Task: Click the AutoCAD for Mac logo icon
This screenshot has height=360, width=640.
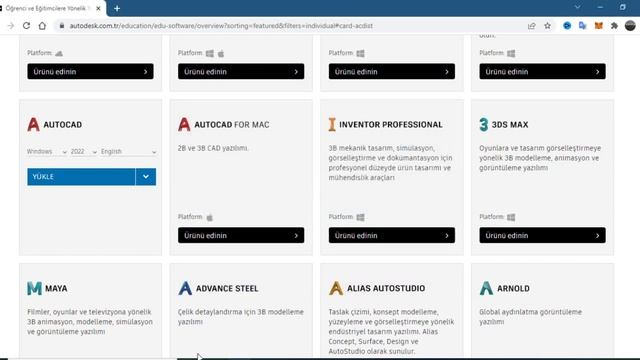Action: [x=184, y=124]
